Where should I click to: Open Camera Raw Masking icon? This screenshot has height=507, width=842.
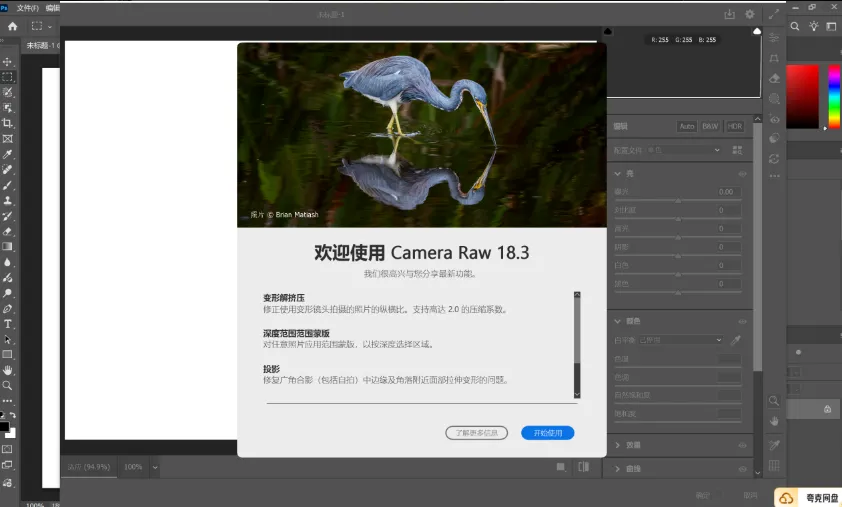coord(774,99)
